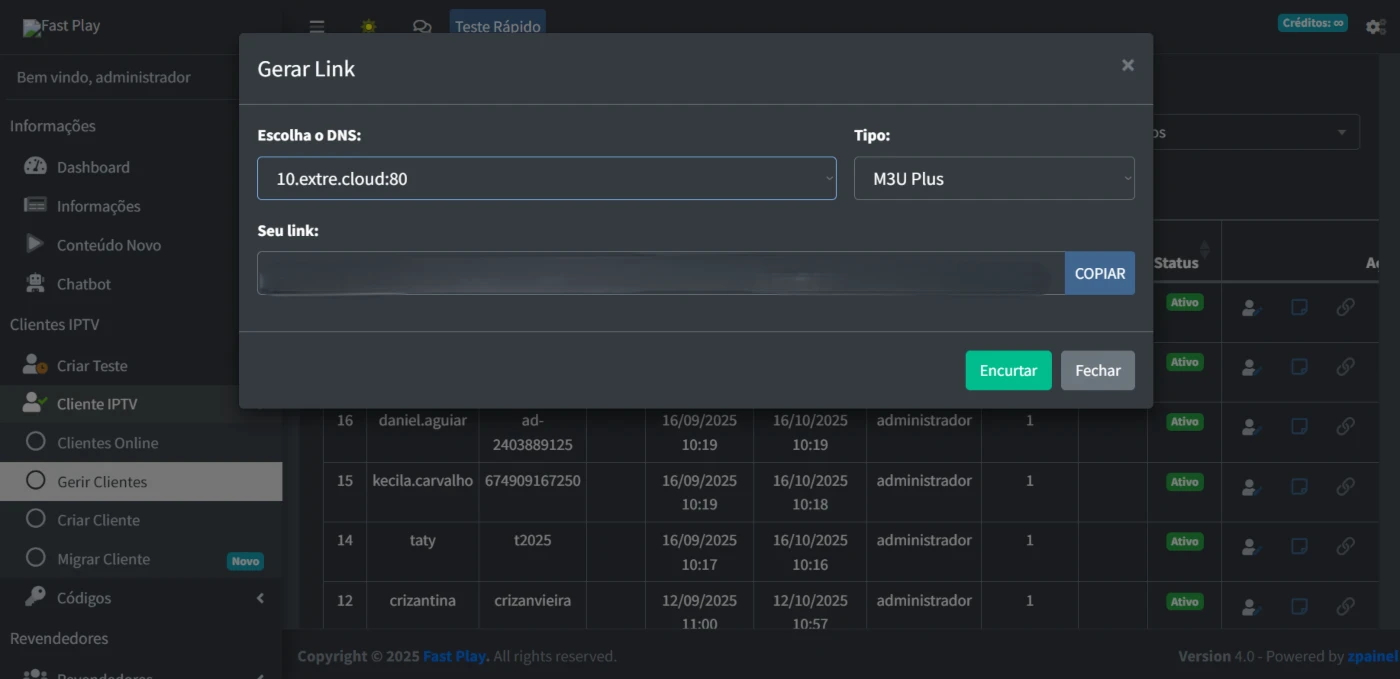Click the Dashboard gauge icon in the sidebar
The image size is (1400, 679).
[35, 167]
